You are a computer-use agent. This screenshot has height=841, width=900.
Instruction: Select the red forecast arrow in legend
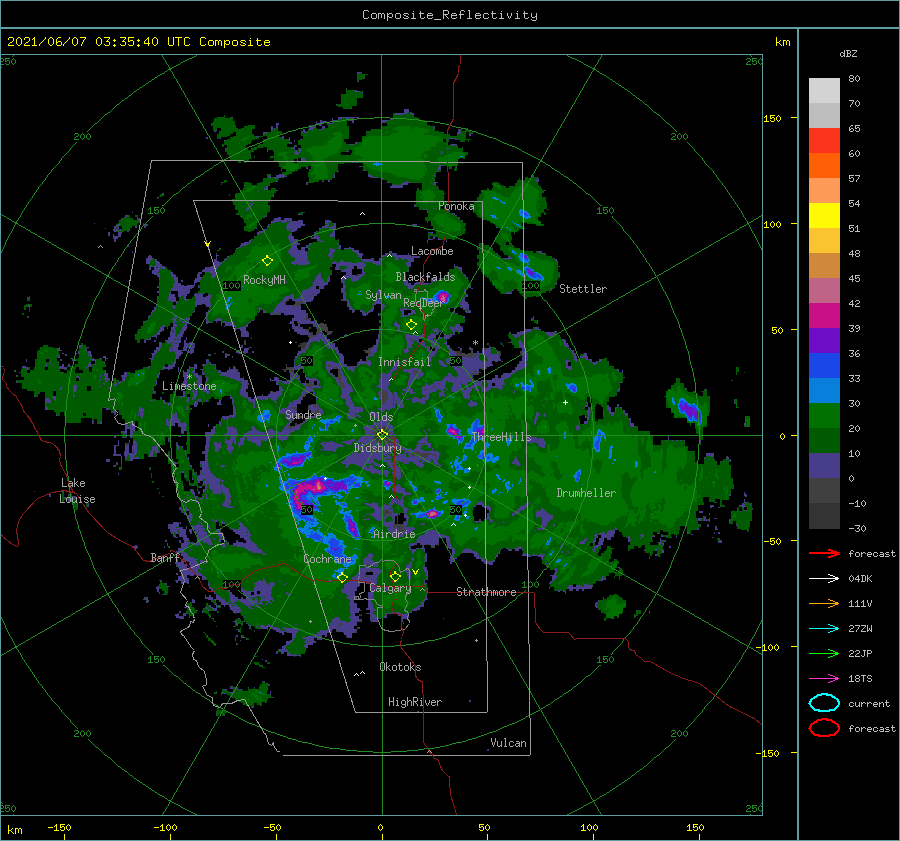(824, 553)
